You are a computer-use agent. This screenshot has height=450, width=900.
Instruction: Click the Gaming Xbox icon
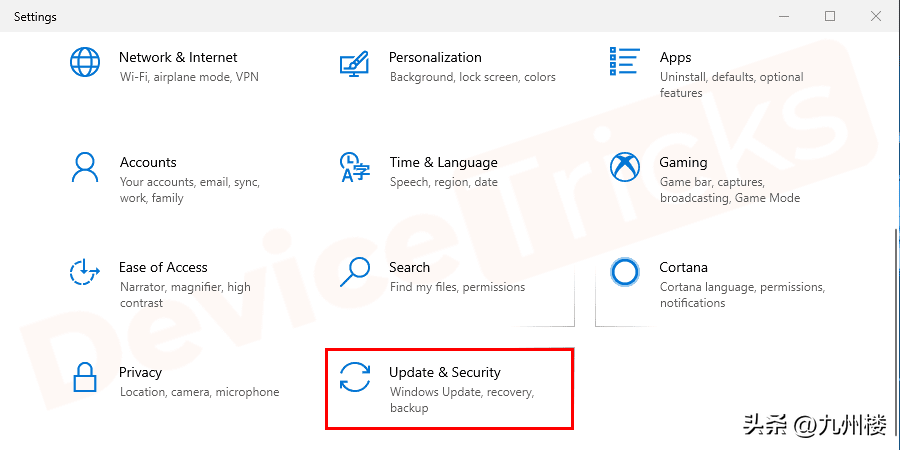click(625, 167)
